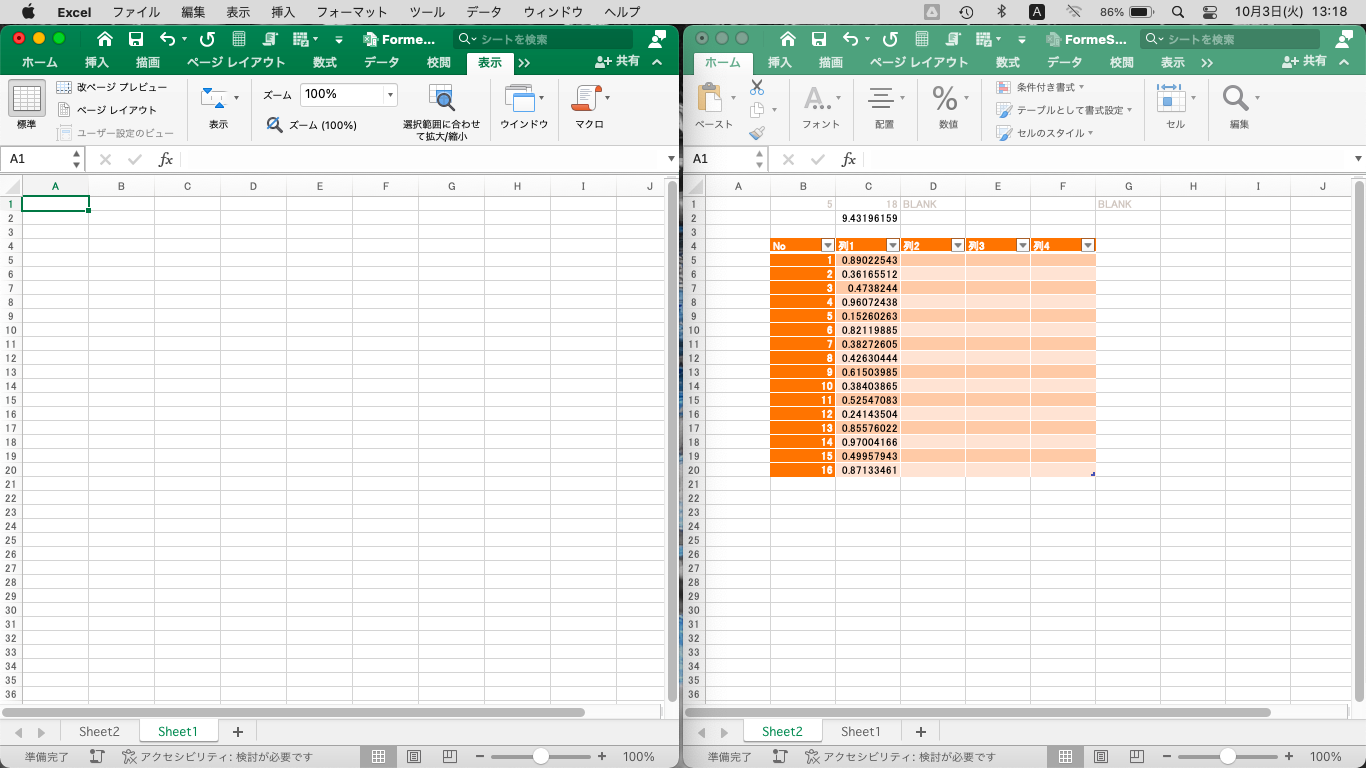Open the No column filter dropdown
Screen dimensions: 1366x768
(x=827, y=246)
